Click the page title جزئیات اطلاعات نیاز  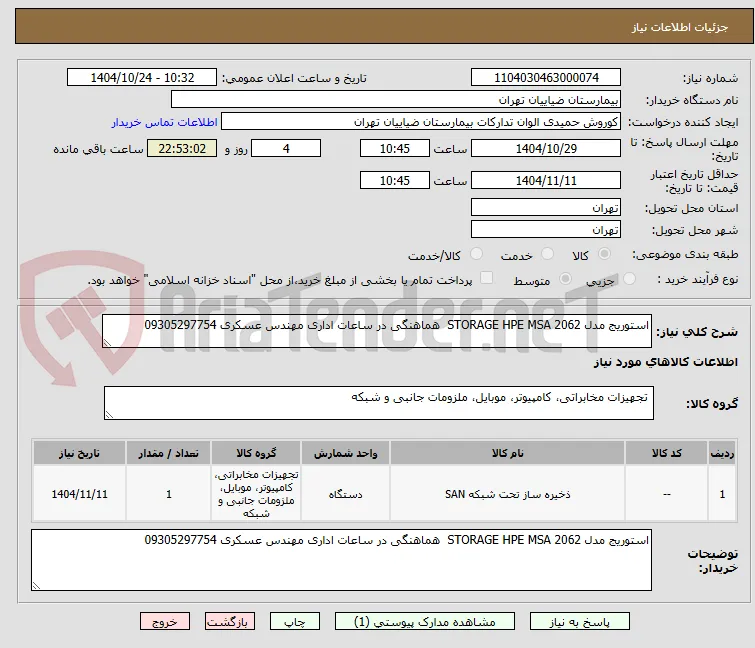[x=679, y=27]
